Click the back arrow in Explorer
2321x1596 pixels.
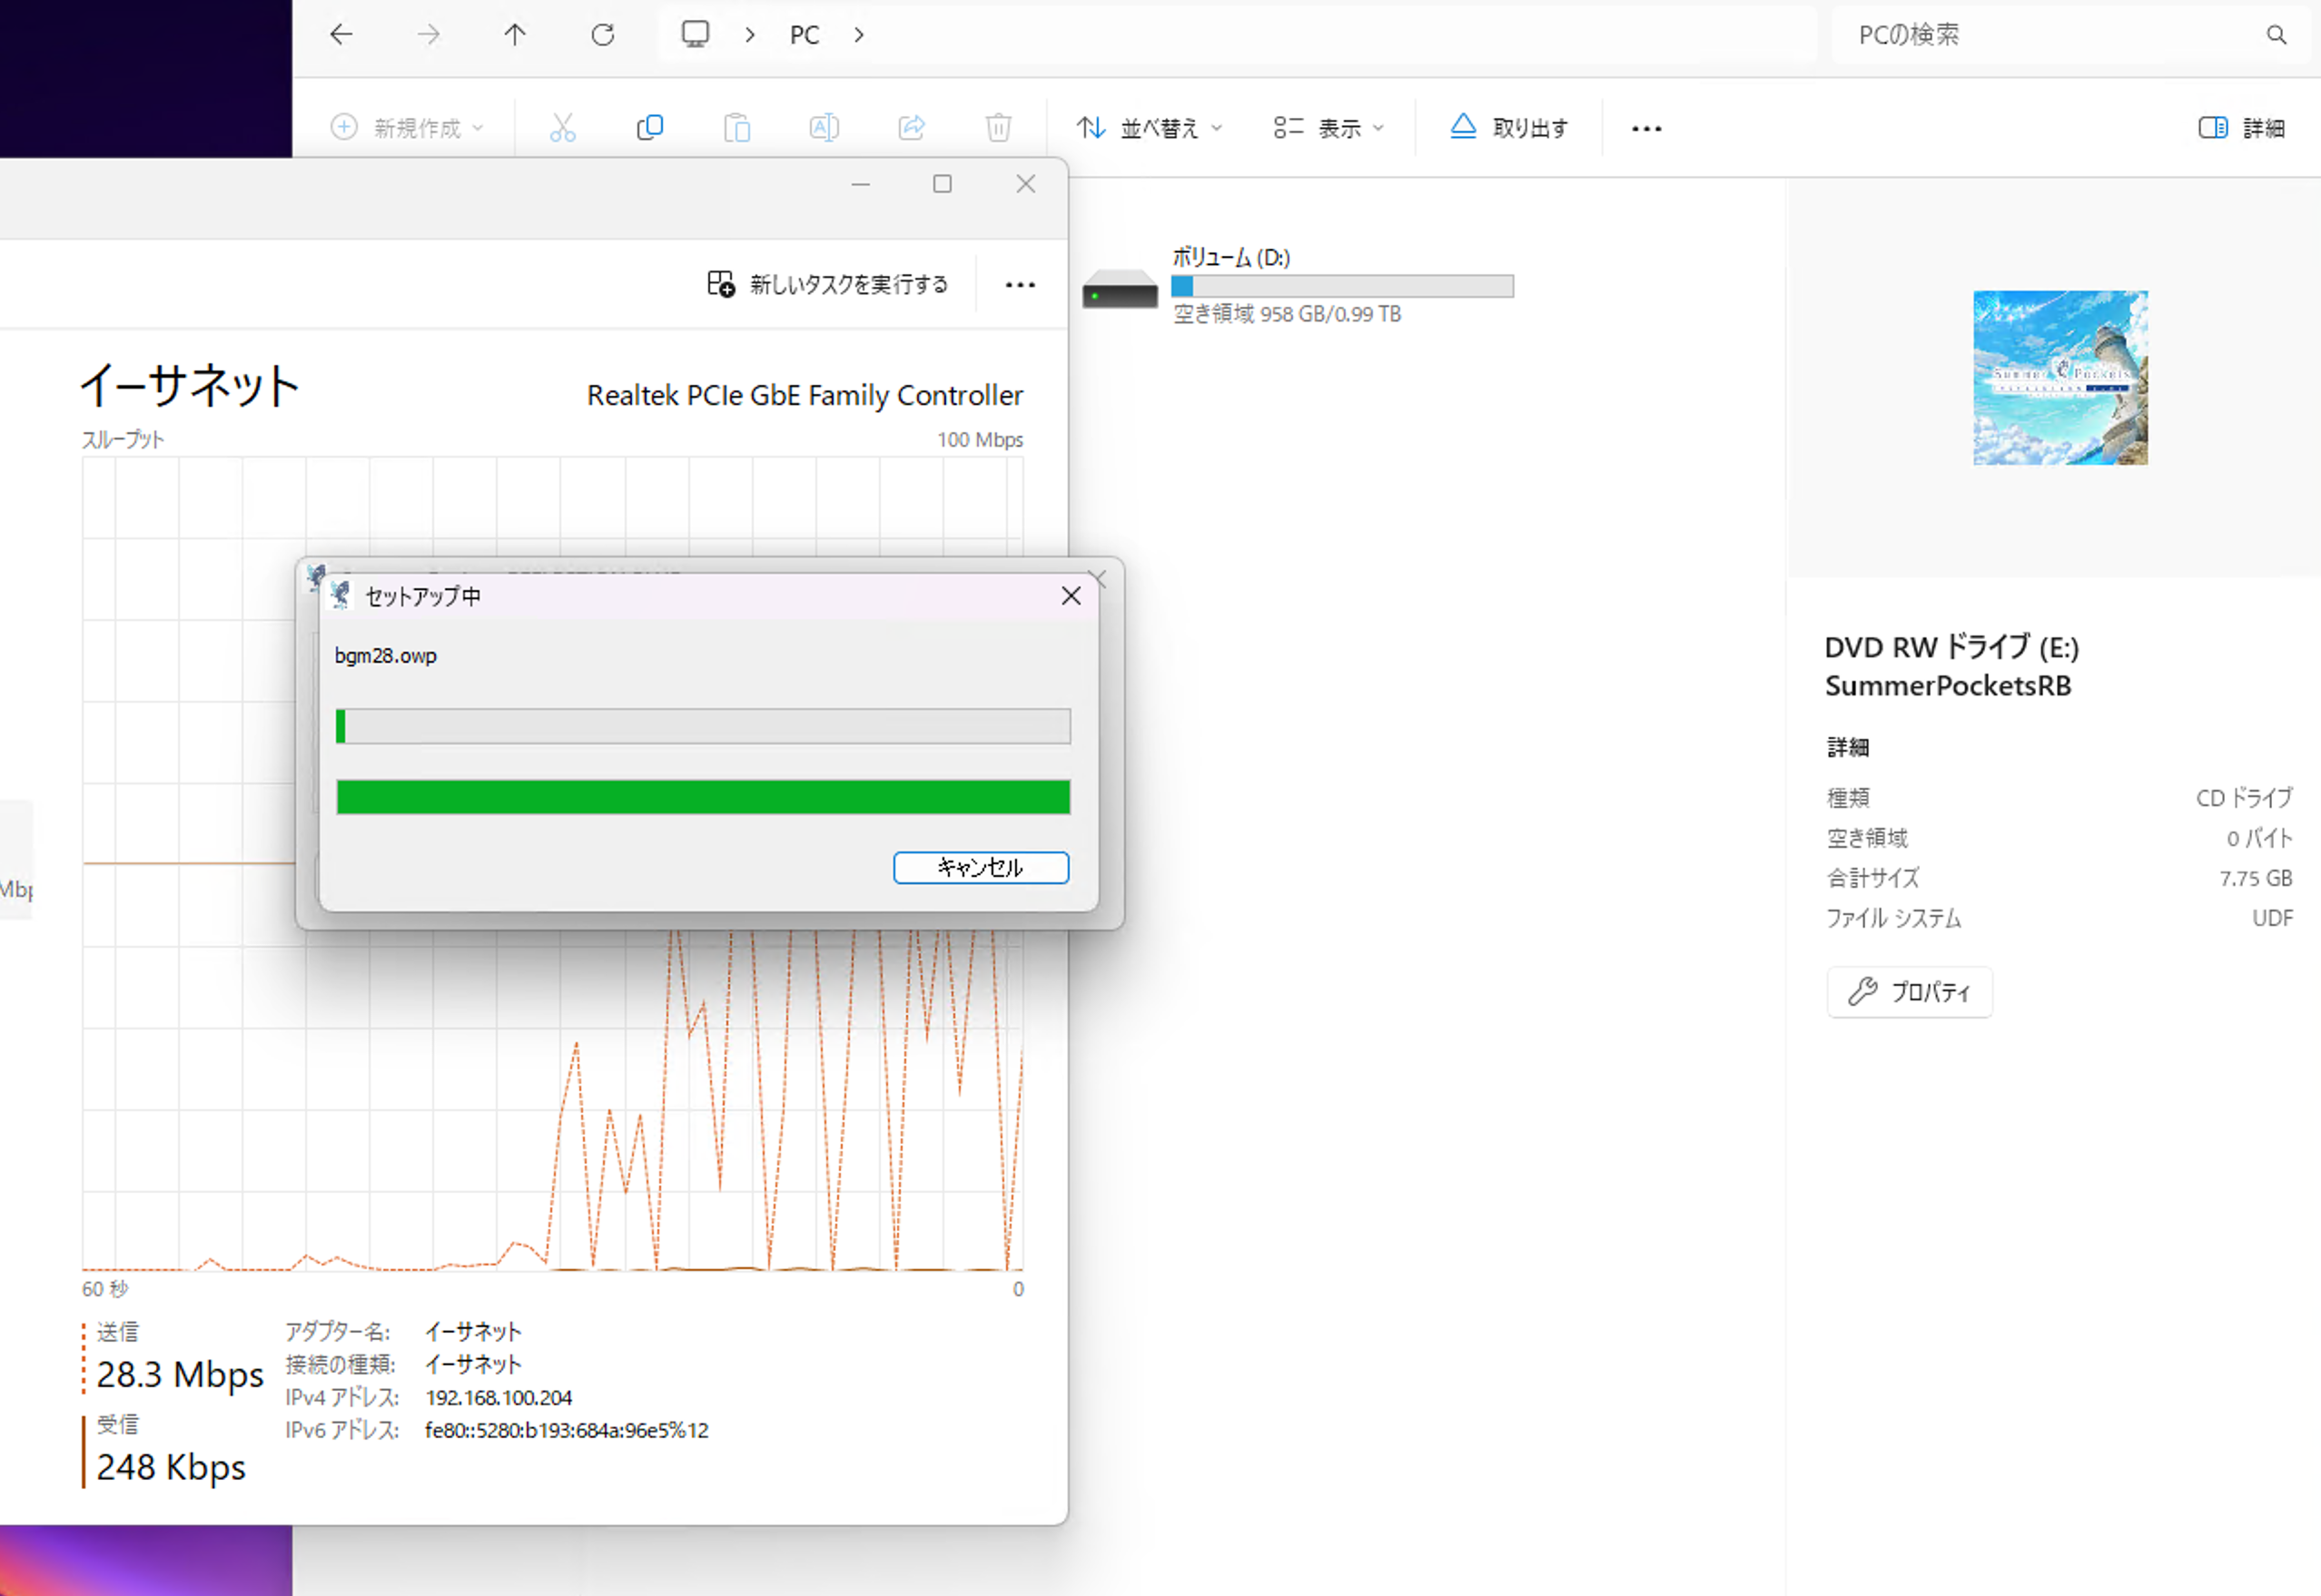click(x=341, y=35)
